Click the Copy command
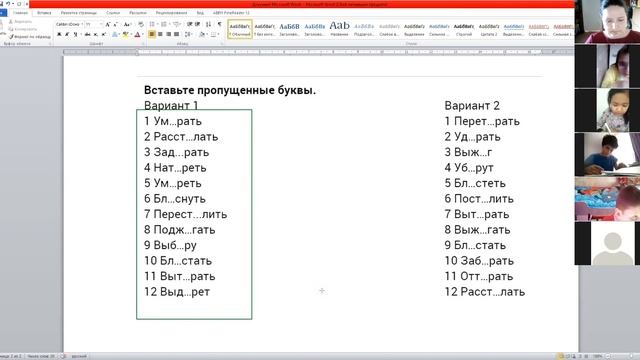The width and height of the screenshot is (640, 360). pos(23,29)
